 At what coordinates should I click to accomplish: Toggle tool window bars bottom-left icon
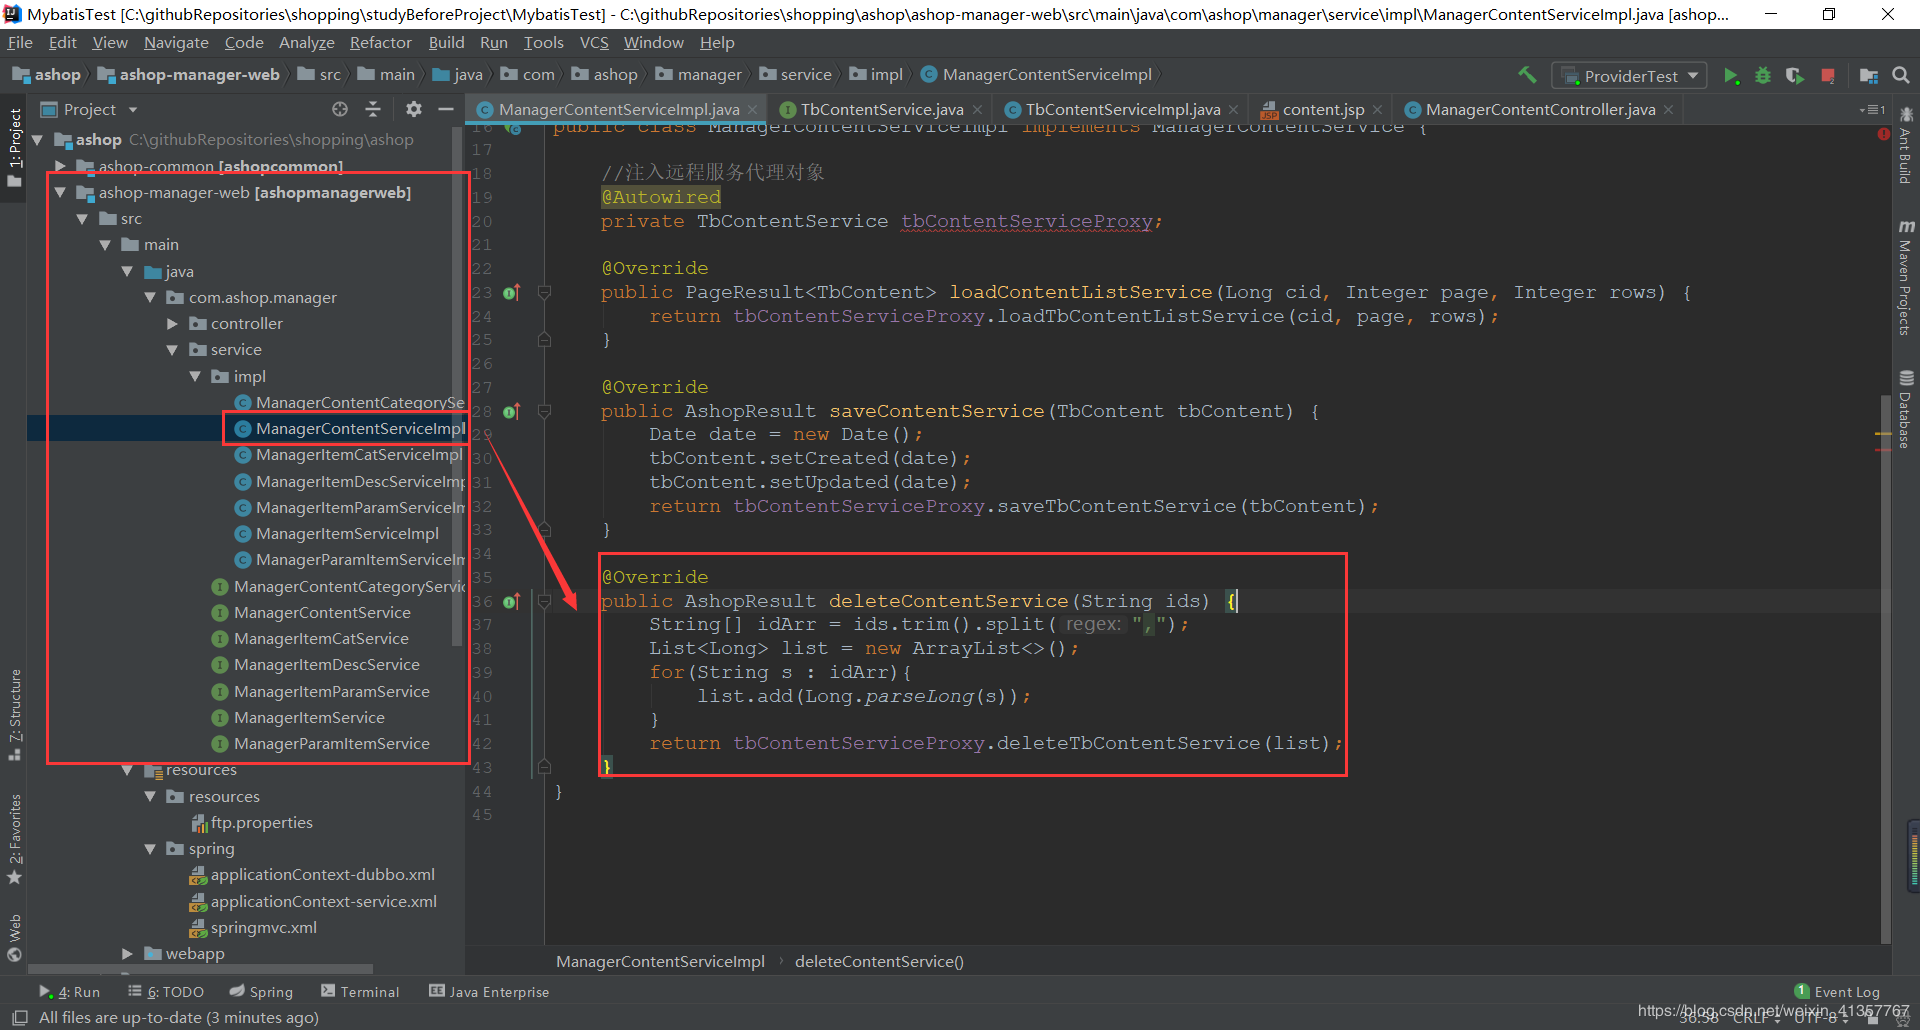click(x=19, y=1018)
